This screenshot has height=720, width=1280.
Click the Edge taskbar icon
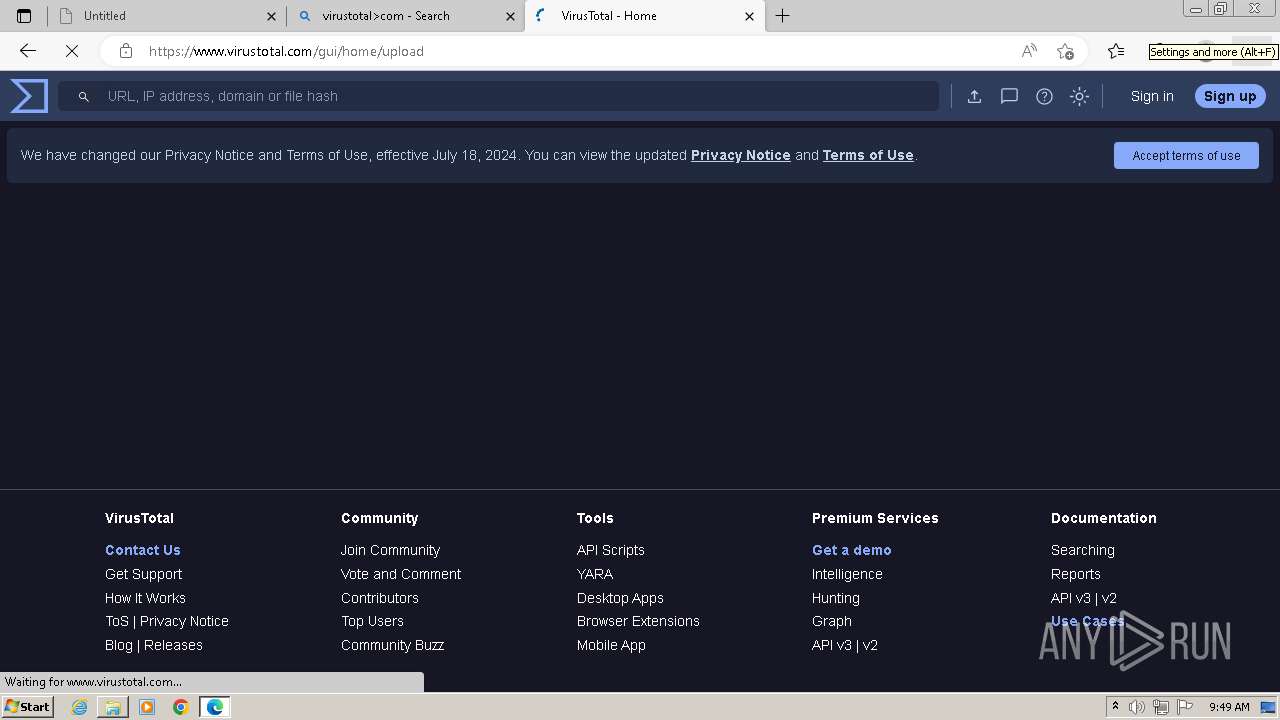215,707
